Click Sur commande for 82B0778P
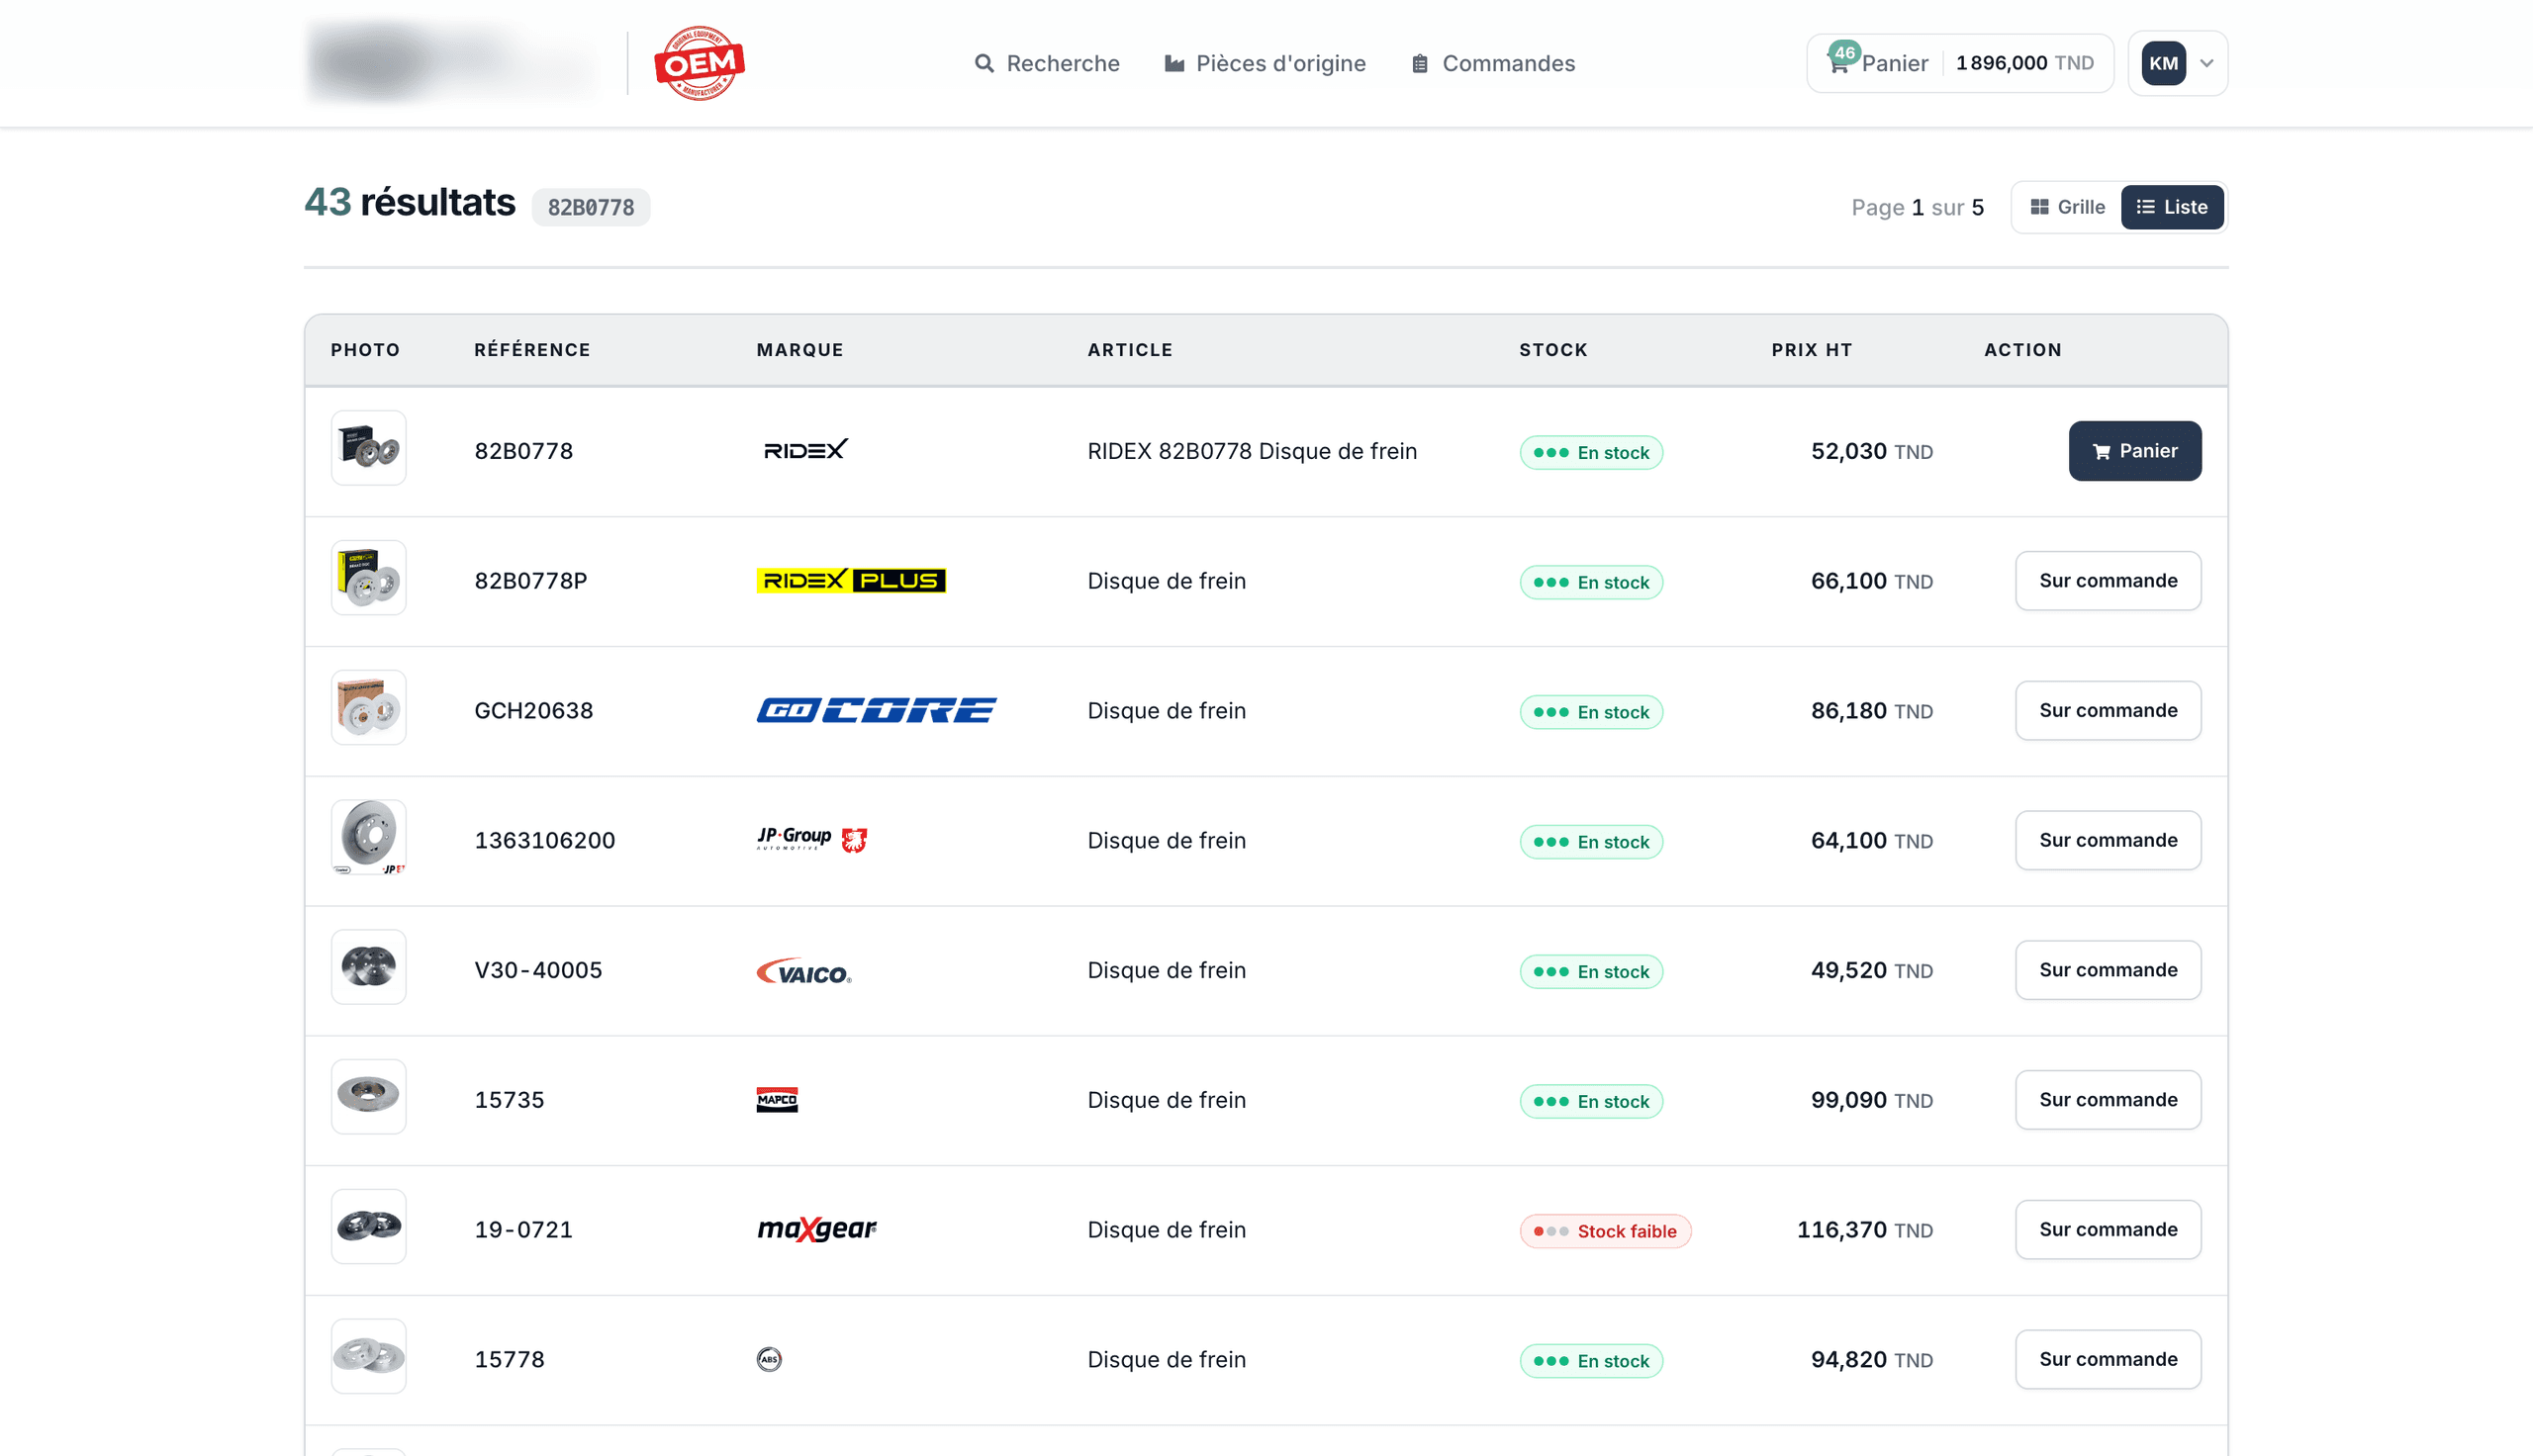Image resolution: width=2533 pixels, height=1456 pixels. click(x=2108, y=581)
